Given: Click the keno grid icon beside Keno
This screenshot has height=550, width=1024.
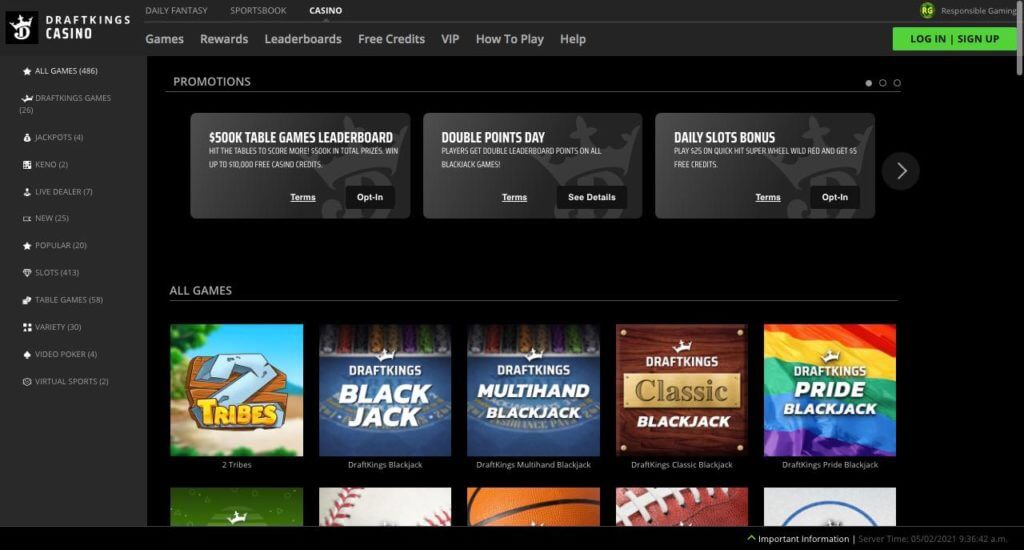Looking at the screenshot, I should pos(27,165).
